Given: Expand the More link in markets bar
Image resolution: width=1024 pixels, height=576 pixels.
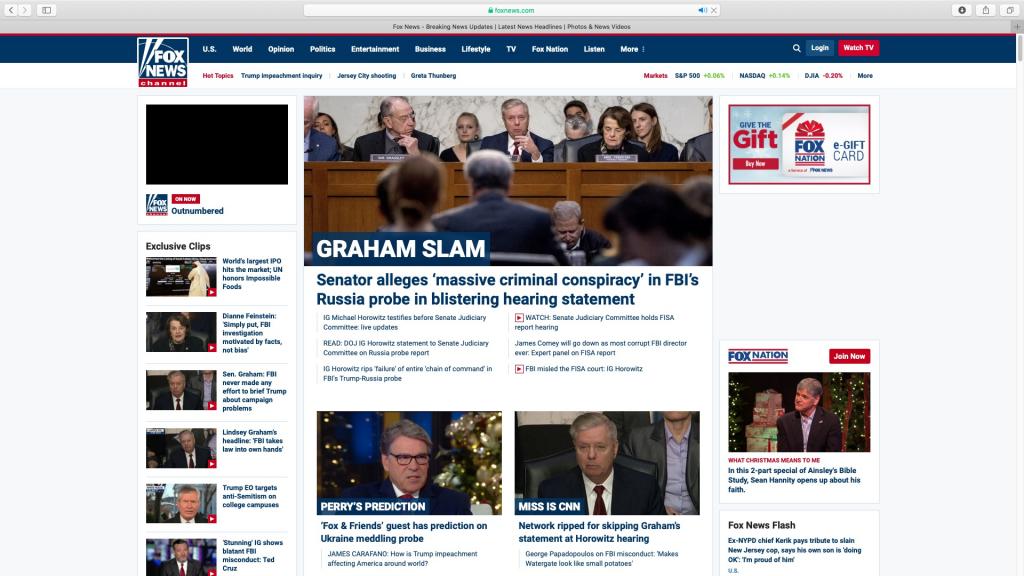Looking at the screenshot, I should (865, 76).
